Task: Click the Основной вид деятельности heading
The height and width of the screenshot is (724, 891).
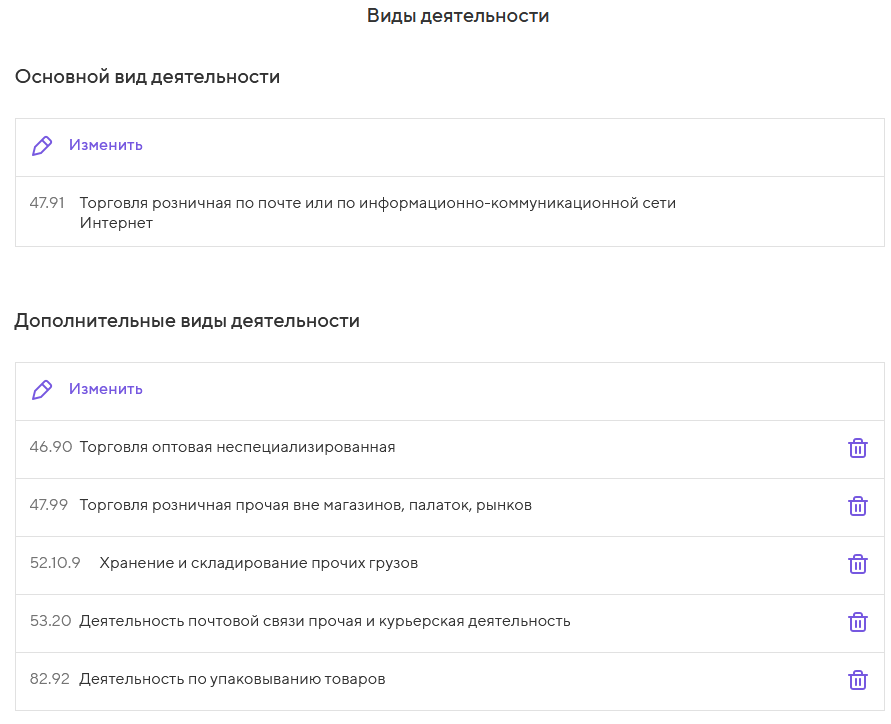Action: (147, 77)
